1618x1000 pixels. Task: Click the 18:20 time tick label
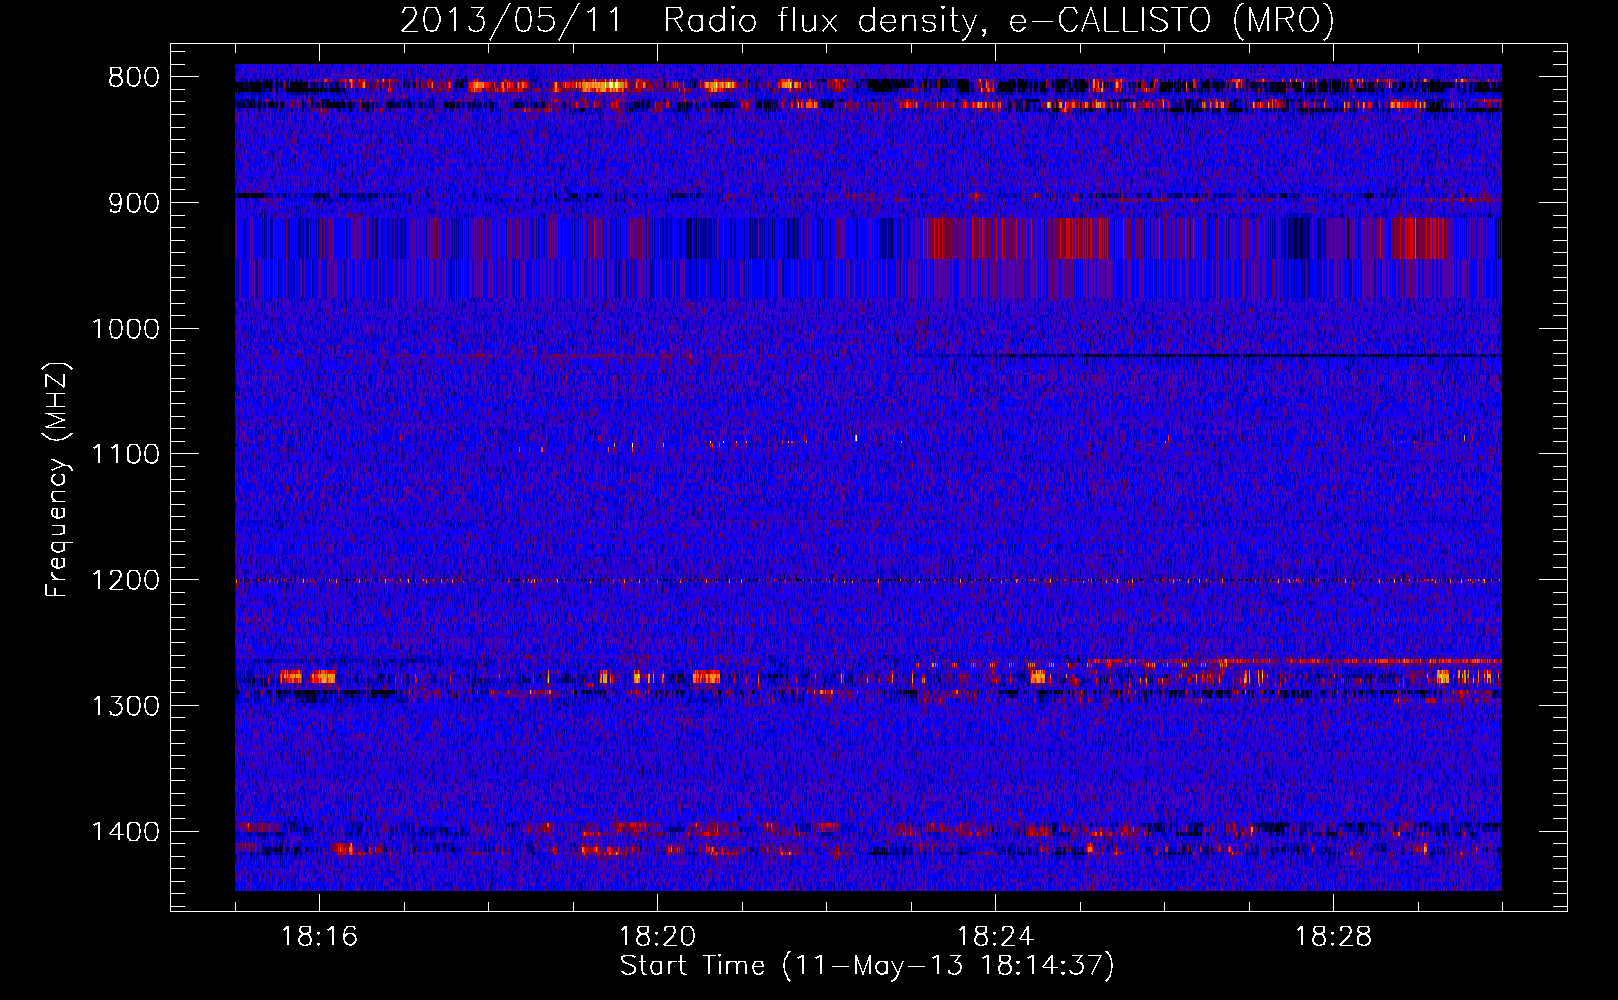(657, 937)
